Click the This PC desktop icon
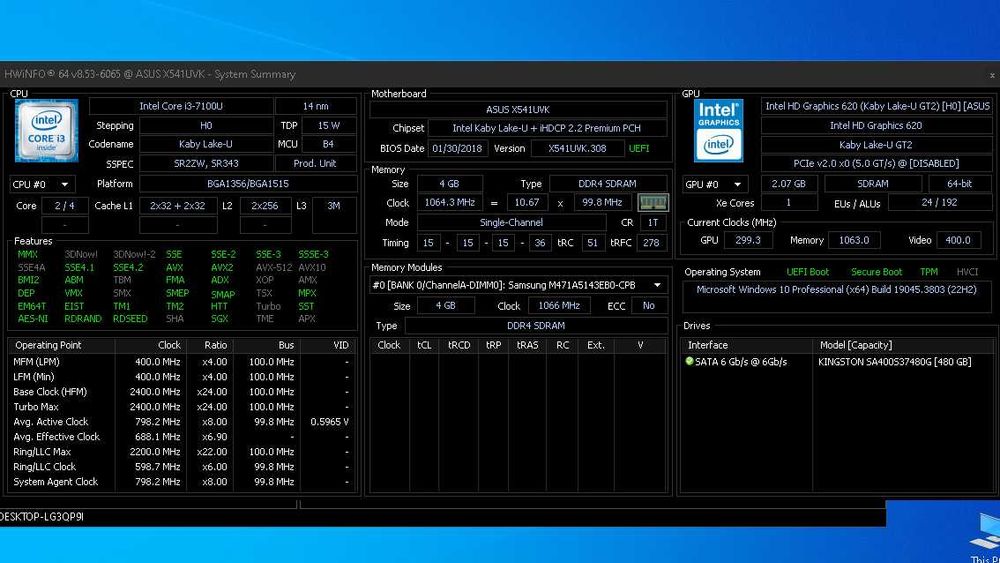1000x563 pixels. click(985, 539)
